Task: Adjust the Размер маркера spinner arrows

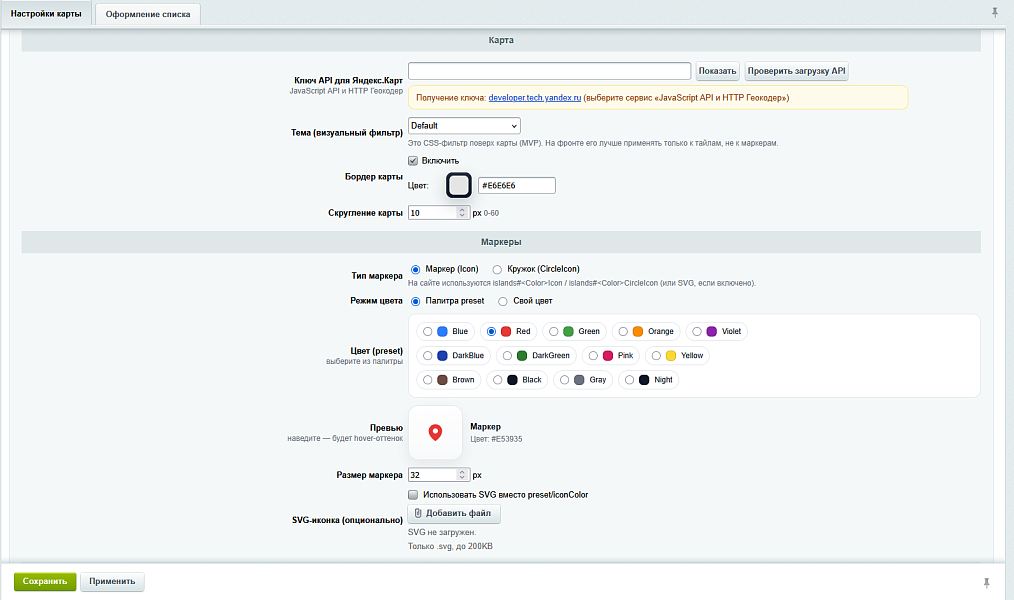Action: [x=462, y=475]
